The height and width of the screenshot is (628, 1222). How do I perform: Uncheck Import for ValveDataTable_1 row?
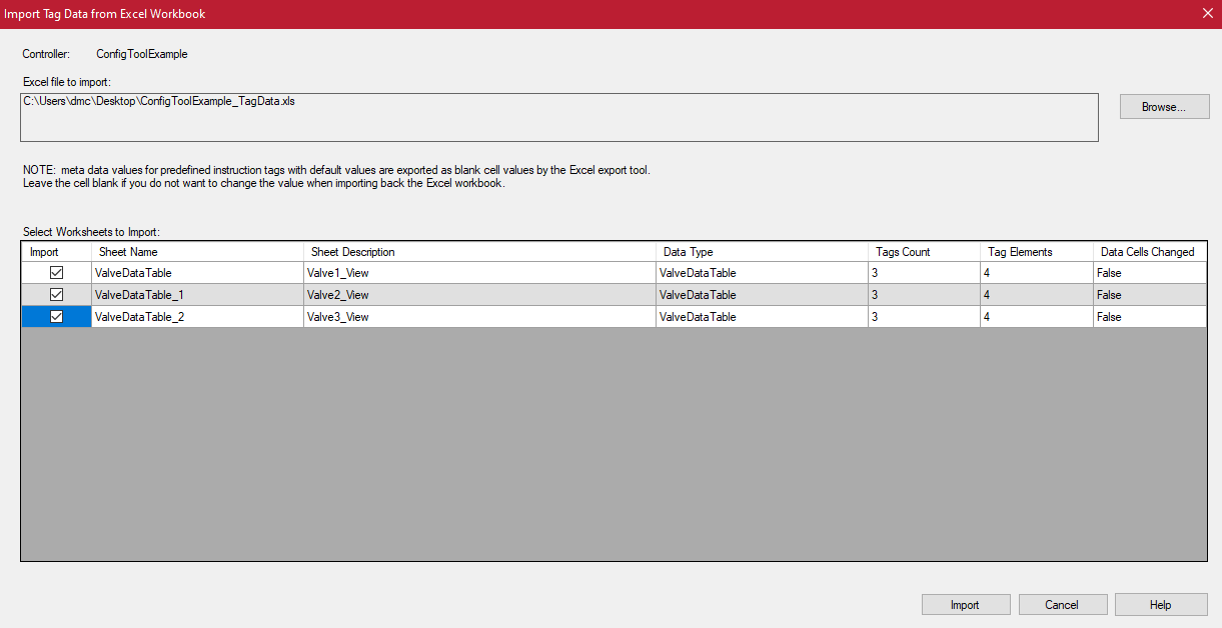tap(57, 295)
